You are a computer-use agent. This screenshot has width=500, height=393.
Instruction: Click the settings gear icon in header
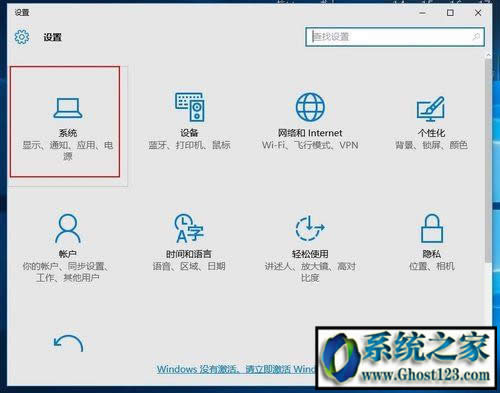pos(22,37)
